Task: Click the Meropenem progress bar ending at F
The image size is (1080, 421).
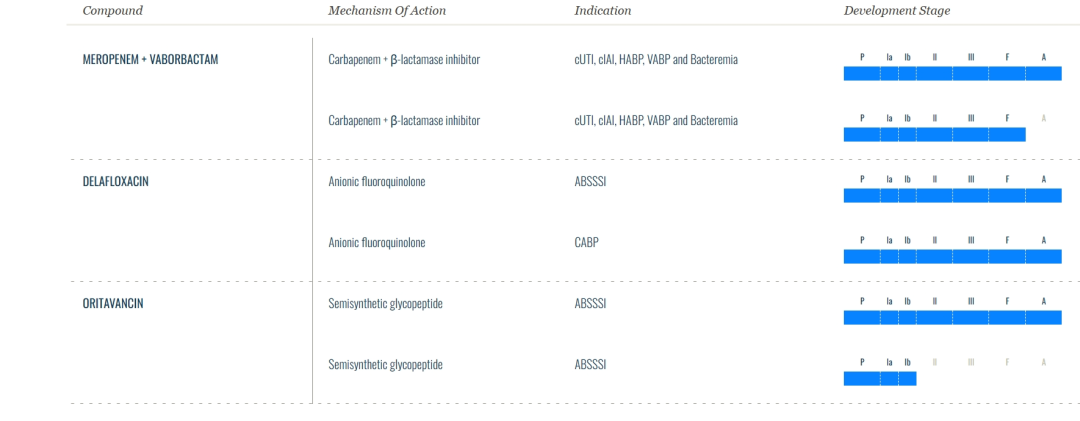Action: point(934,135)
